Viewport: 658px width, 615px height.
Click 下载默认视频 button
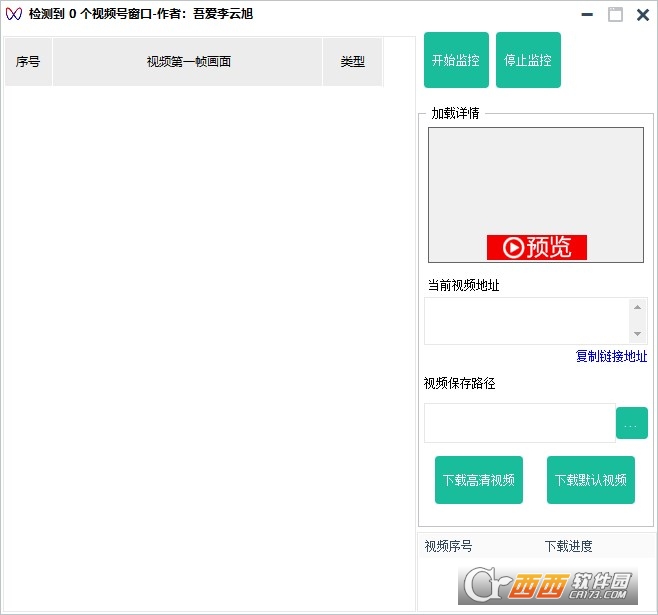(590, 480)
